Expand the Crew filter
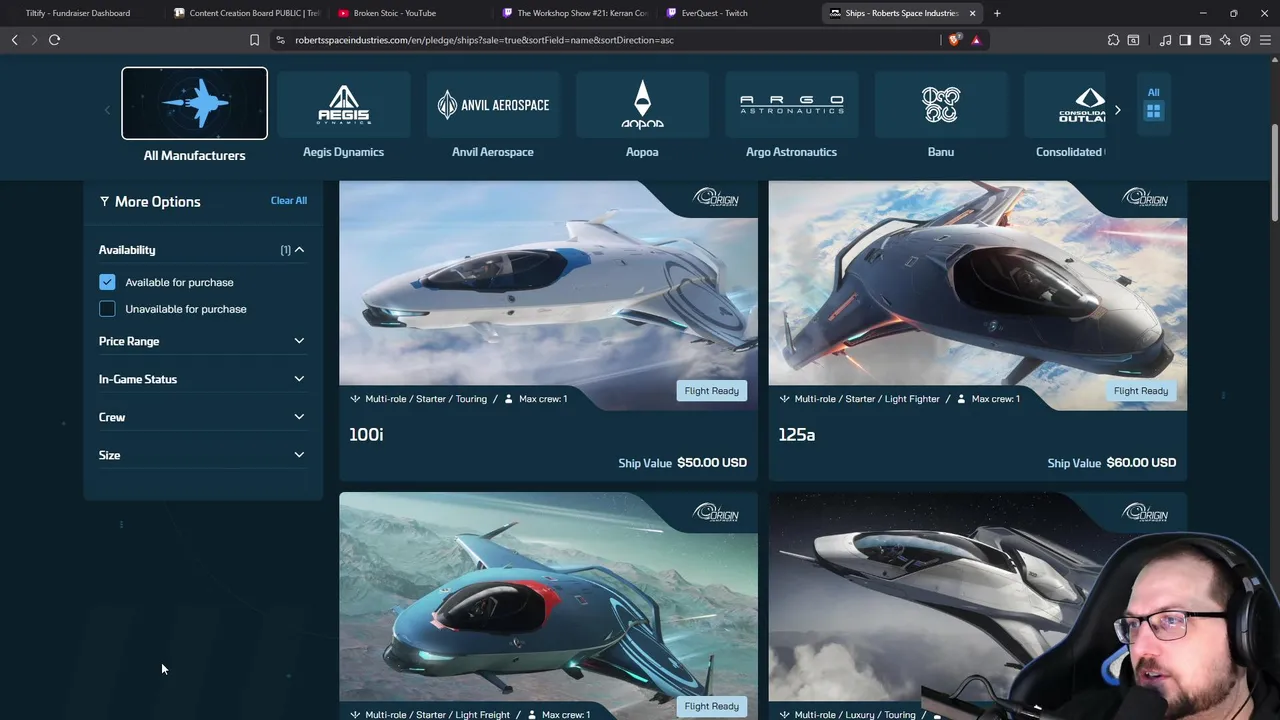Viewport: 1280px width, 720px height. [201, 417]
